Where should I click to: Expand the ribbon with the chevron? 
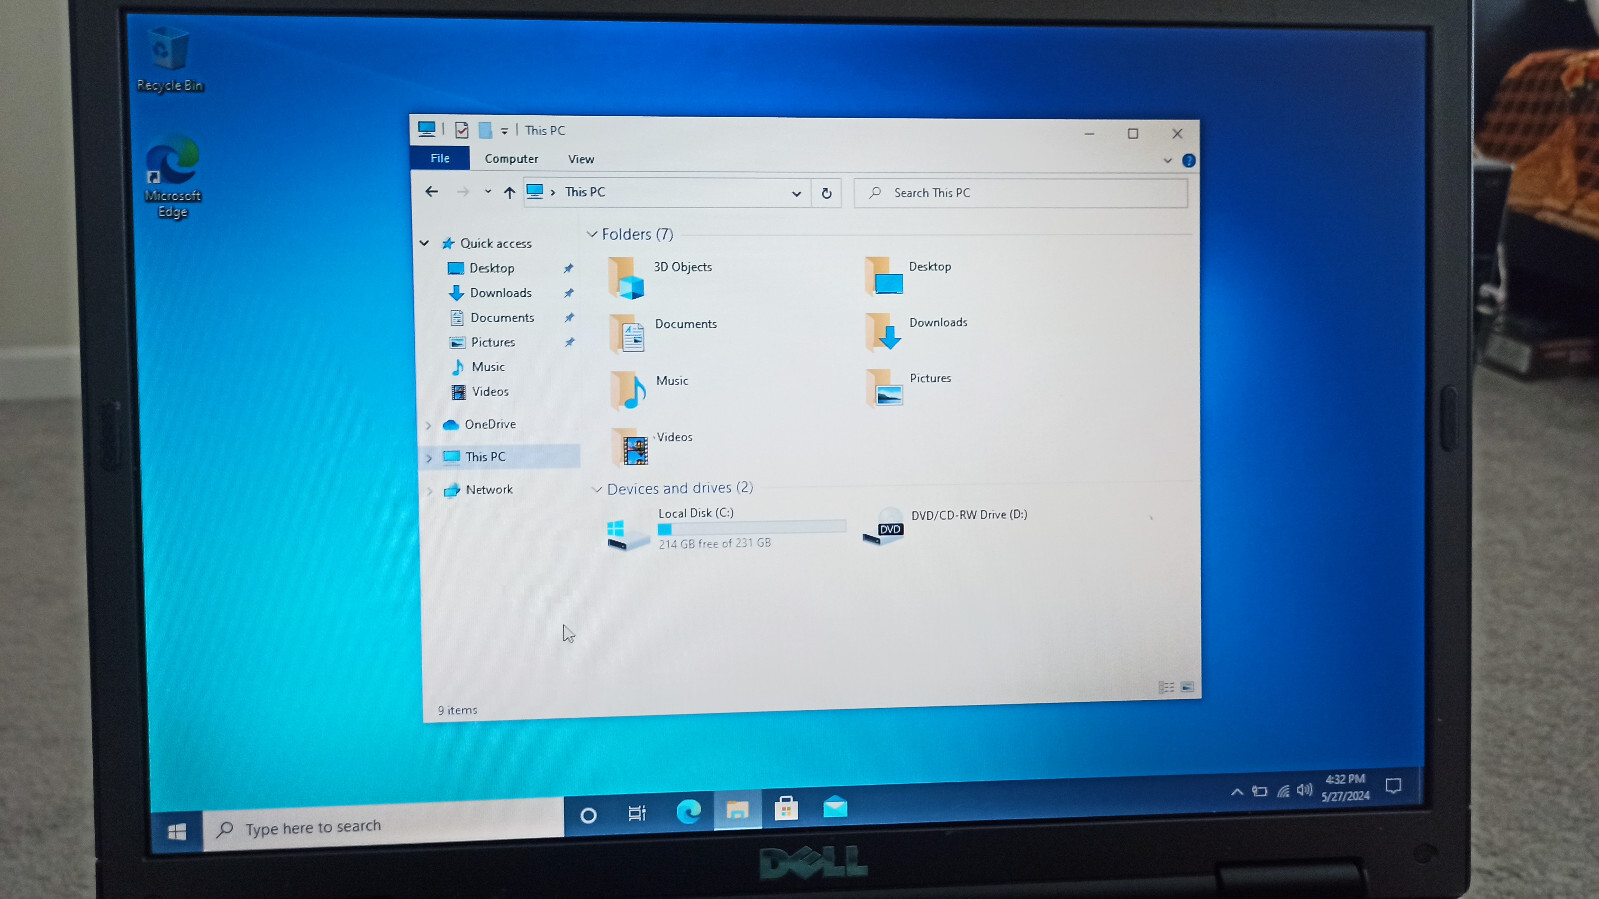(1167, 160)
